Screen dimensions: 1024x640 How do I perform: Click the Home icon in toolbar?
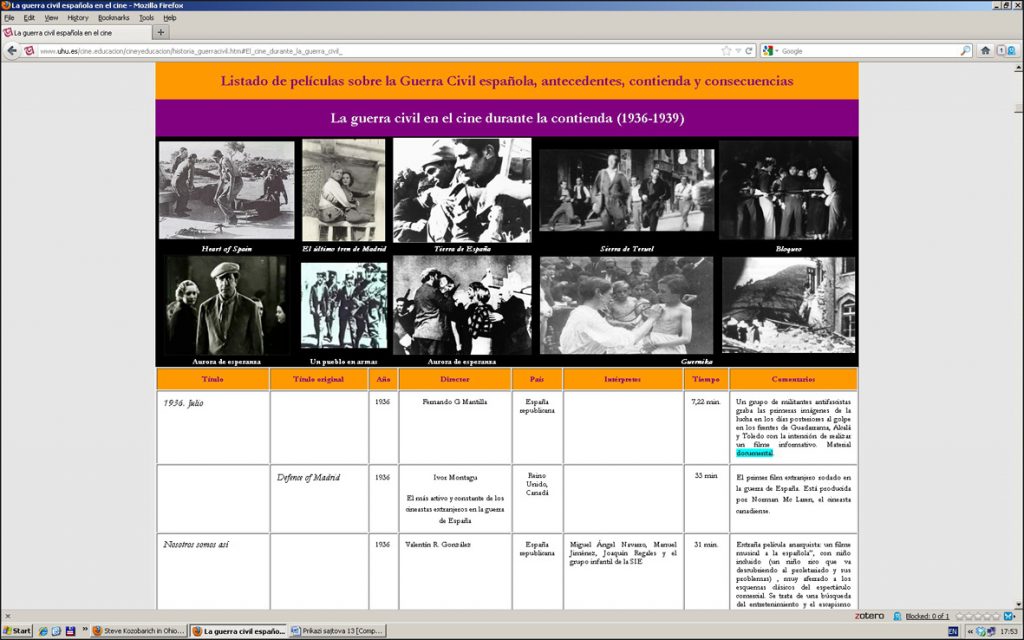985,51
